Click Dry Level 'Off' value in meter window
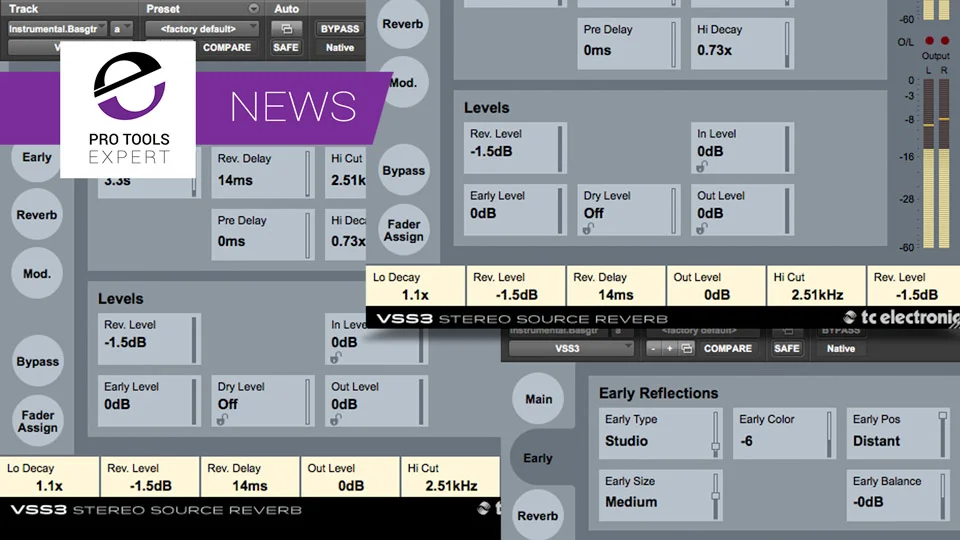This screenshot has height=540, width=960. pyautogui.click(x=593, y=213)
